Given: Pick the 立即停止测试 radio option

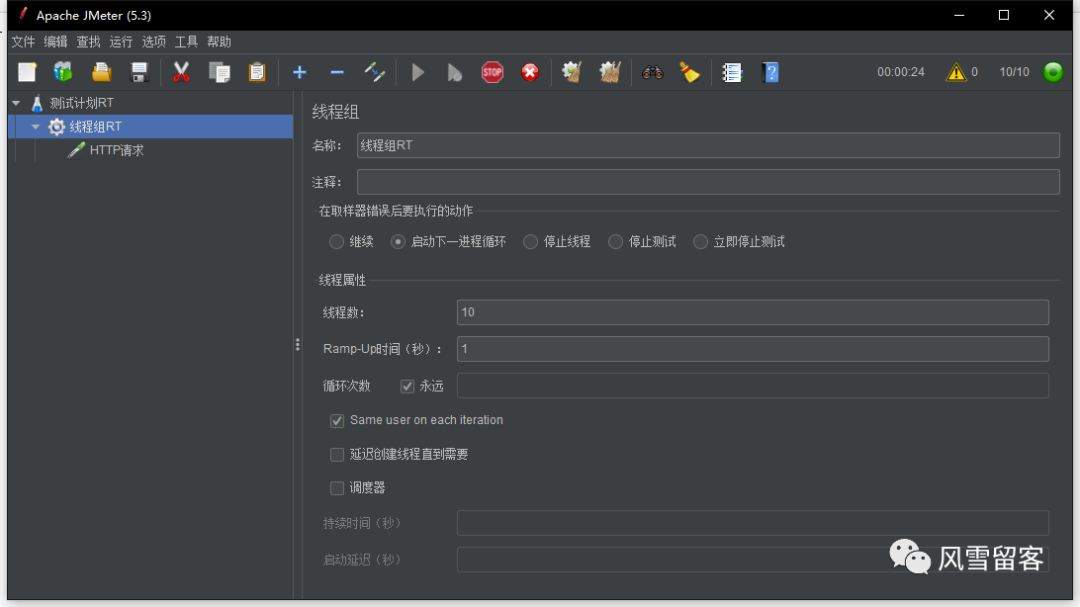Looking at the screenshot, I should pos(700,242).
